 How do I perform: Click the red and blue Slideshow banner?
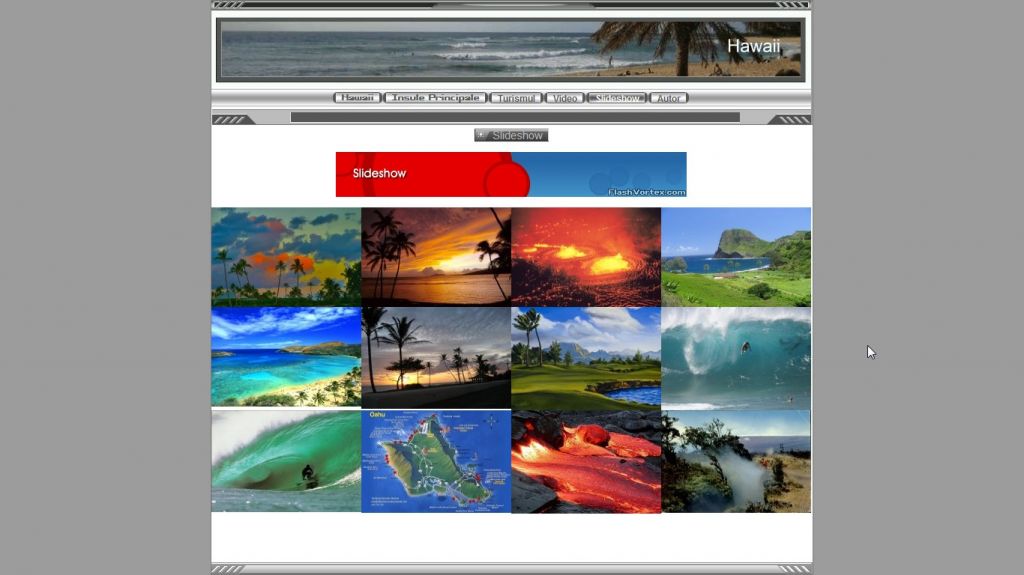511,174
